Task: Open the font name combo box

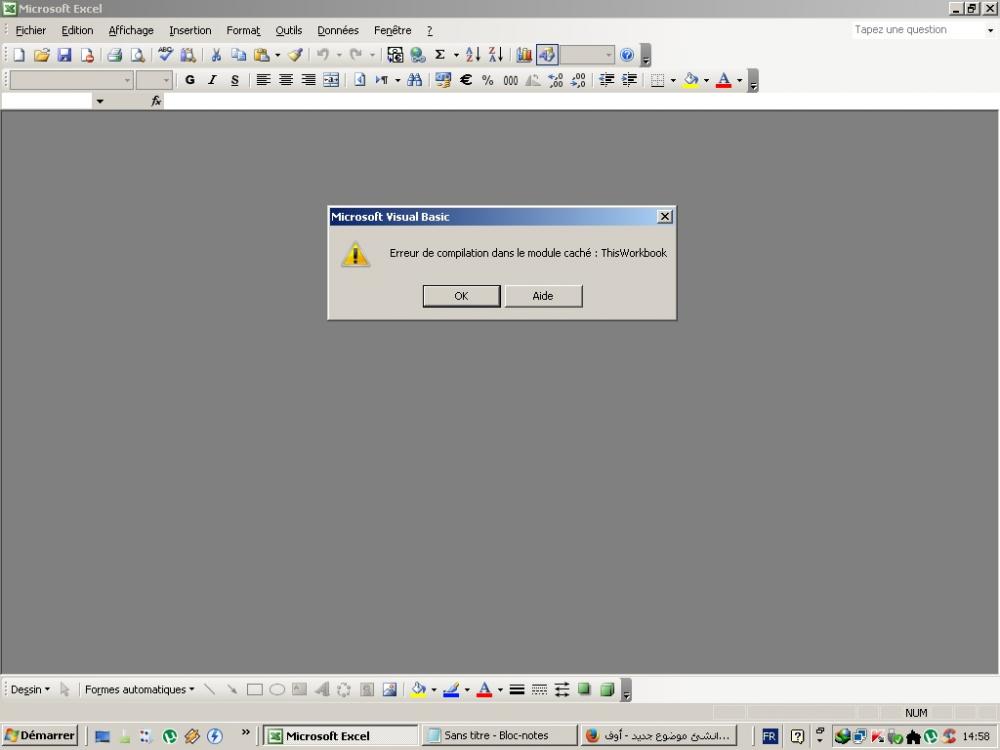Action: click(71, 80)
